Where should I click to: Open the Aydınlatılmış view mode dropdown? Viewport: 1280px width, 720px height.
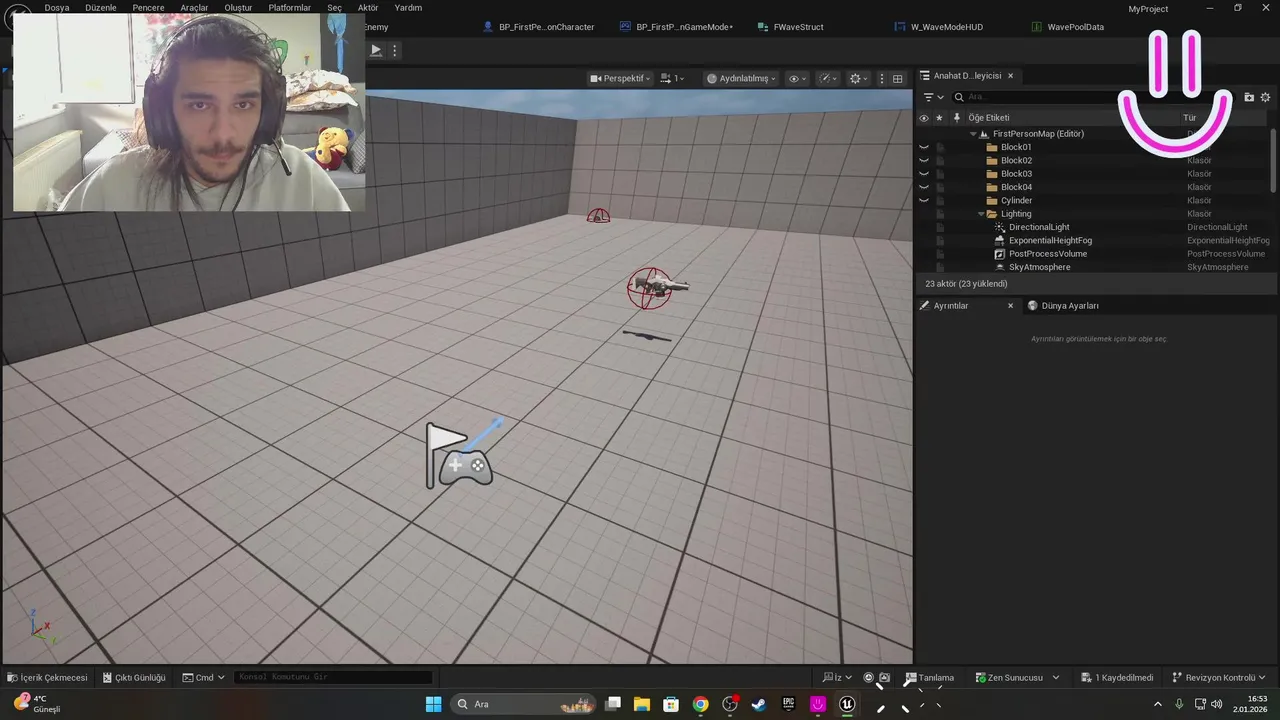[x=741, y=78]
